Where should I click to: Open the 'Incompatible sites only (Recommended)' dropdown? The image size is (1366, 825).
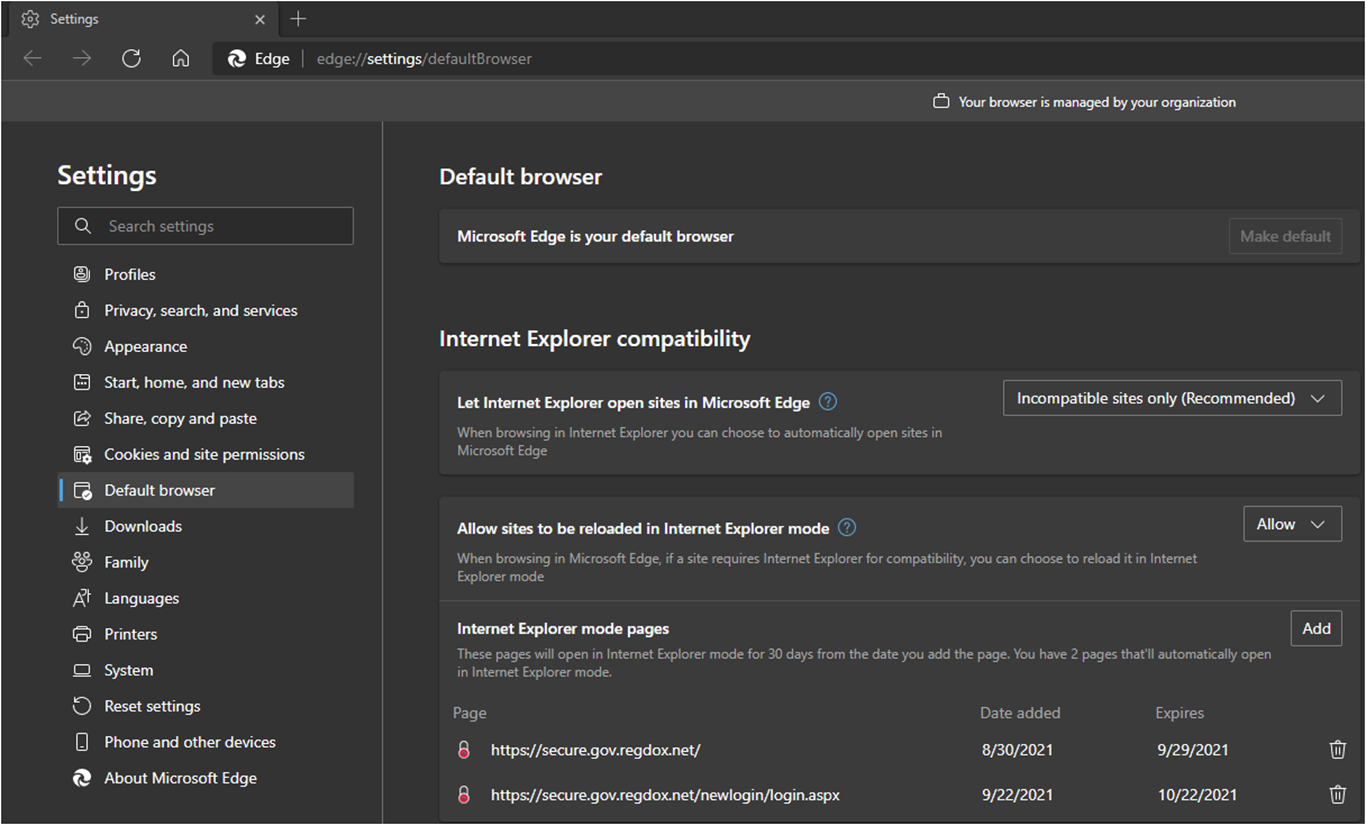click(x=1172, y=398)
